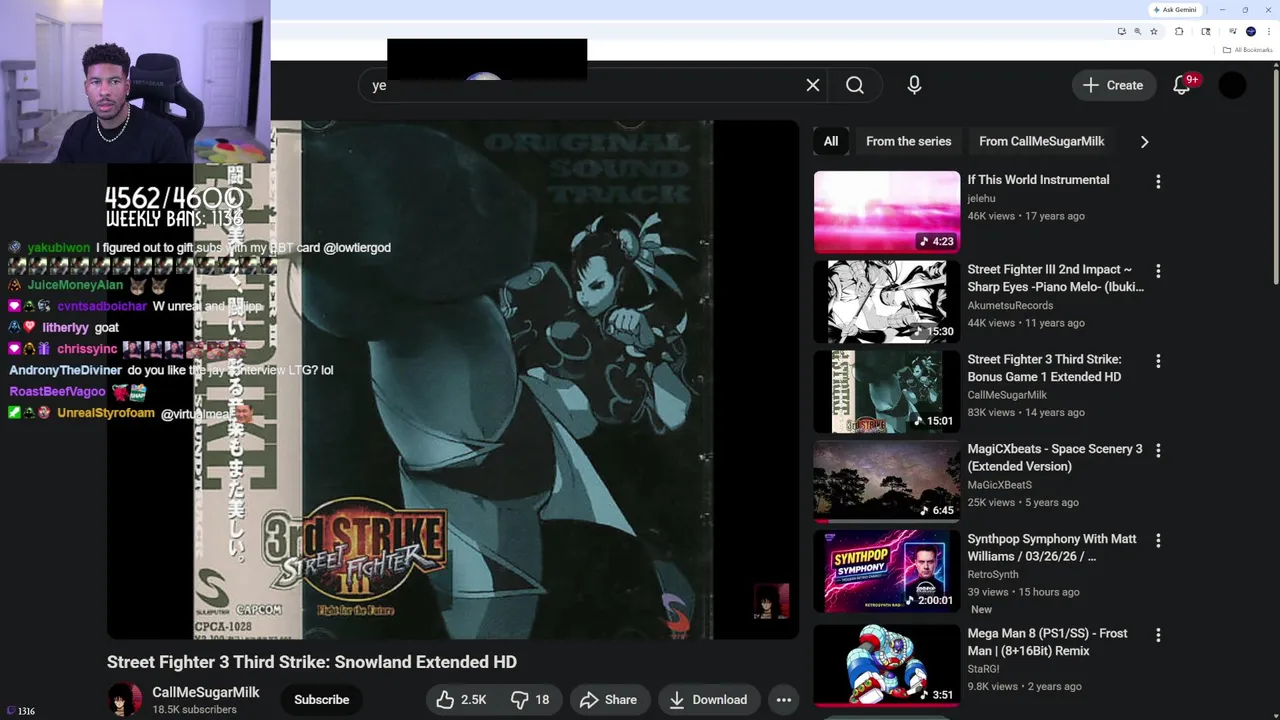1280x720 pixels.
Task: Click the video player to pause playback
Action: [453, 380]
